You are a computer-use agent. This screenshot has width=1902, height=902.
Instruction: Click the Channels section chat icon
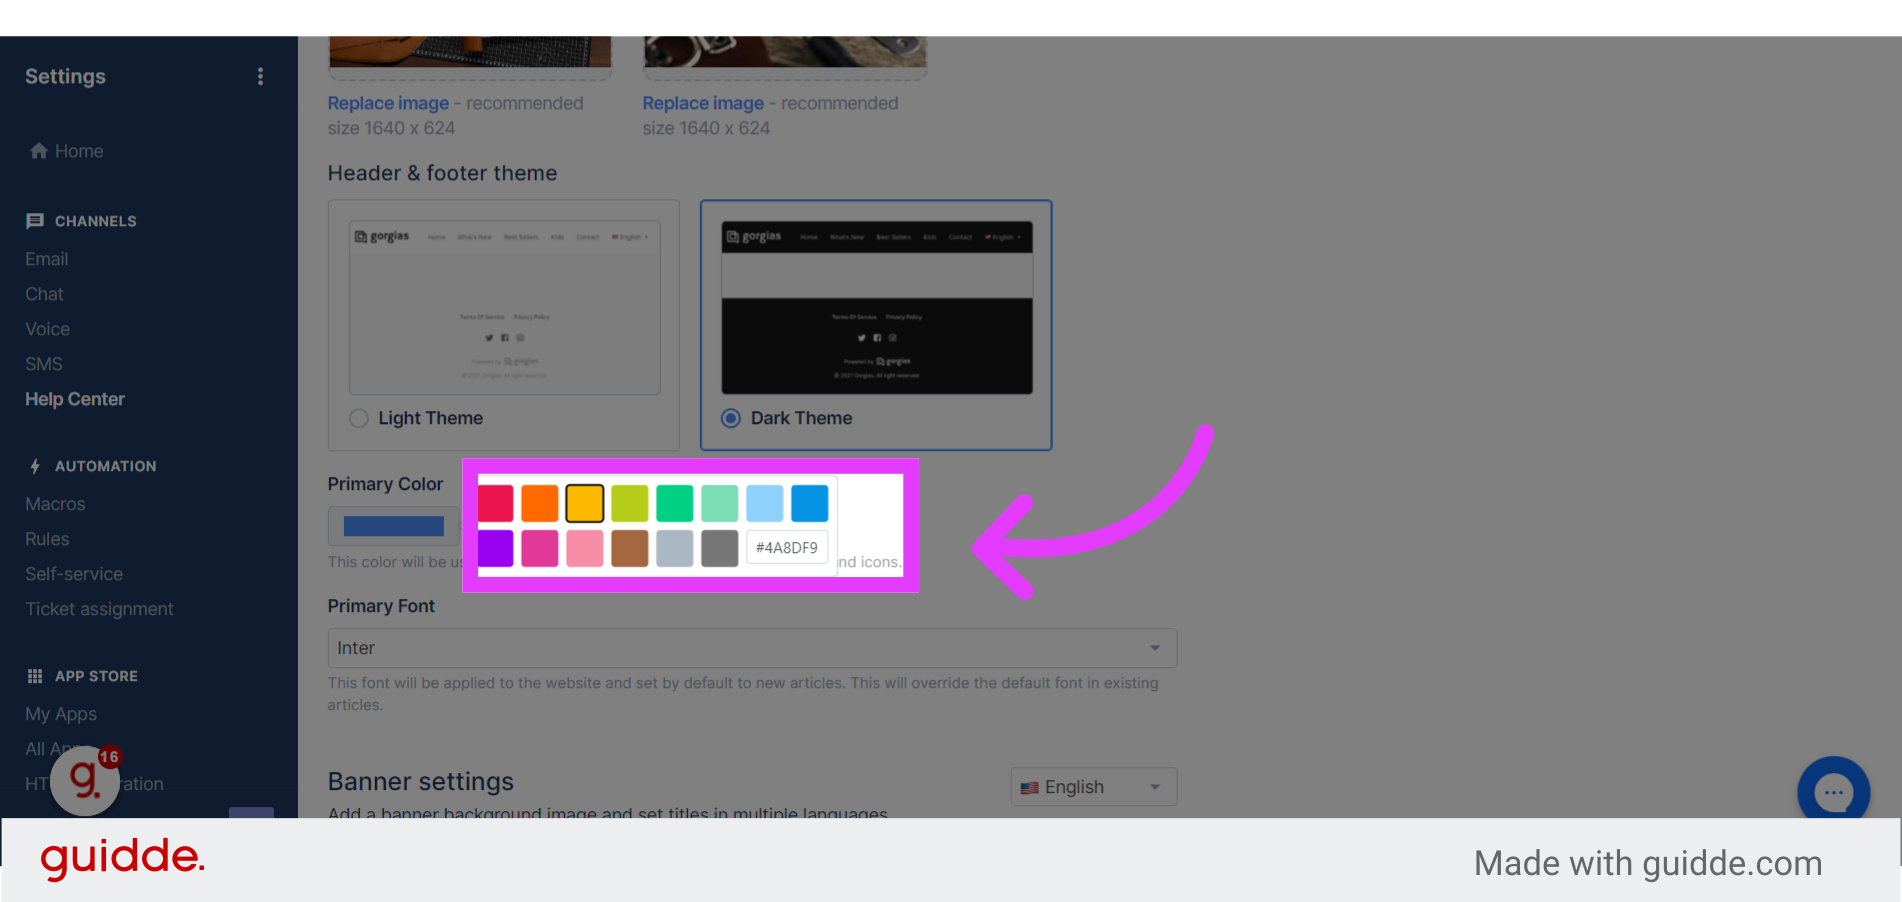pyautogui.click(x=35, y=221)
